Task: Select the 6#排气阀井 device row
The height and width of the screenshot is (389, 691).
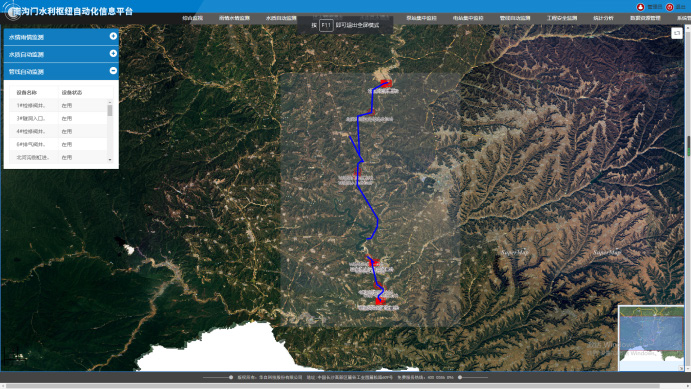Action: 58,144
